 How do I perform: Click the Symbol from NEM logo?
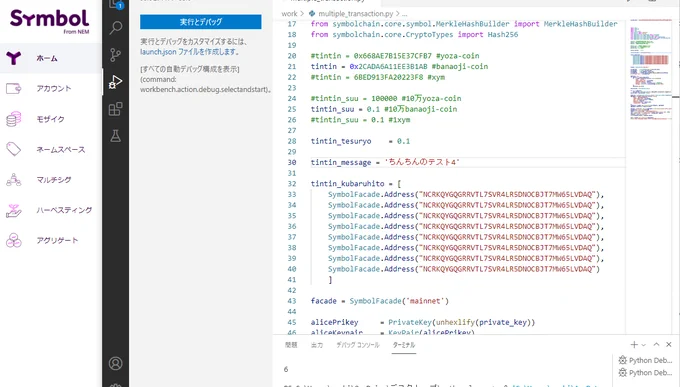click(x=49, y=21)
